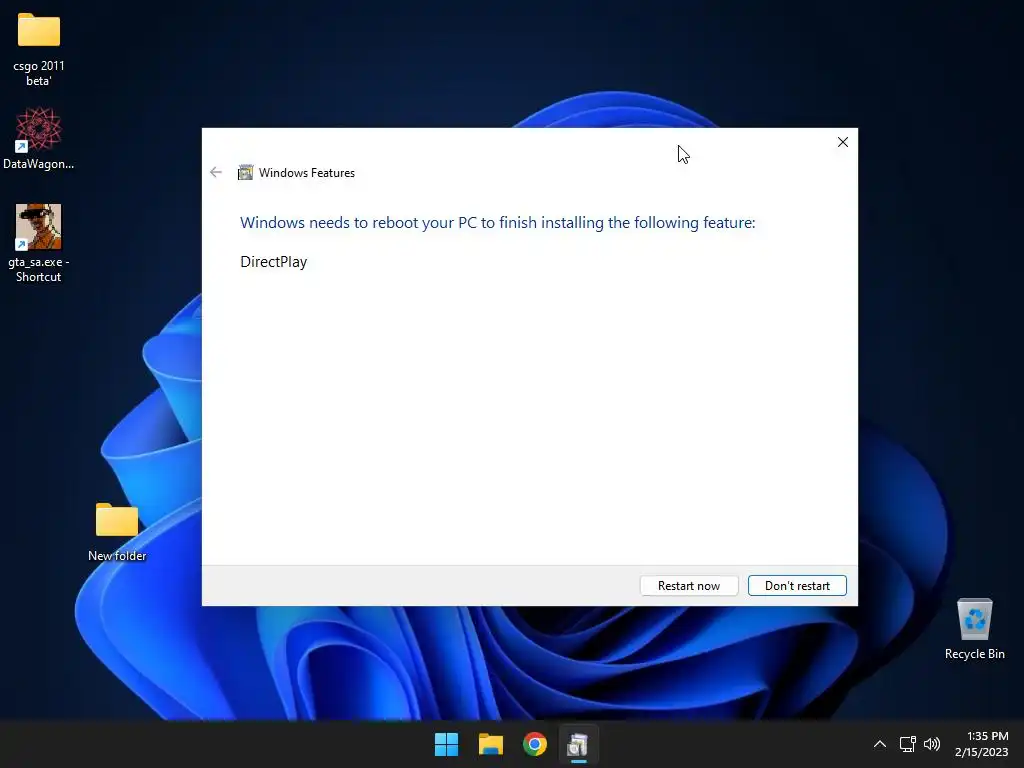The height and width of the screenshot is (768, 1024).
Task: Go back using the dialog's back arrow
Action: pos(216,172)
